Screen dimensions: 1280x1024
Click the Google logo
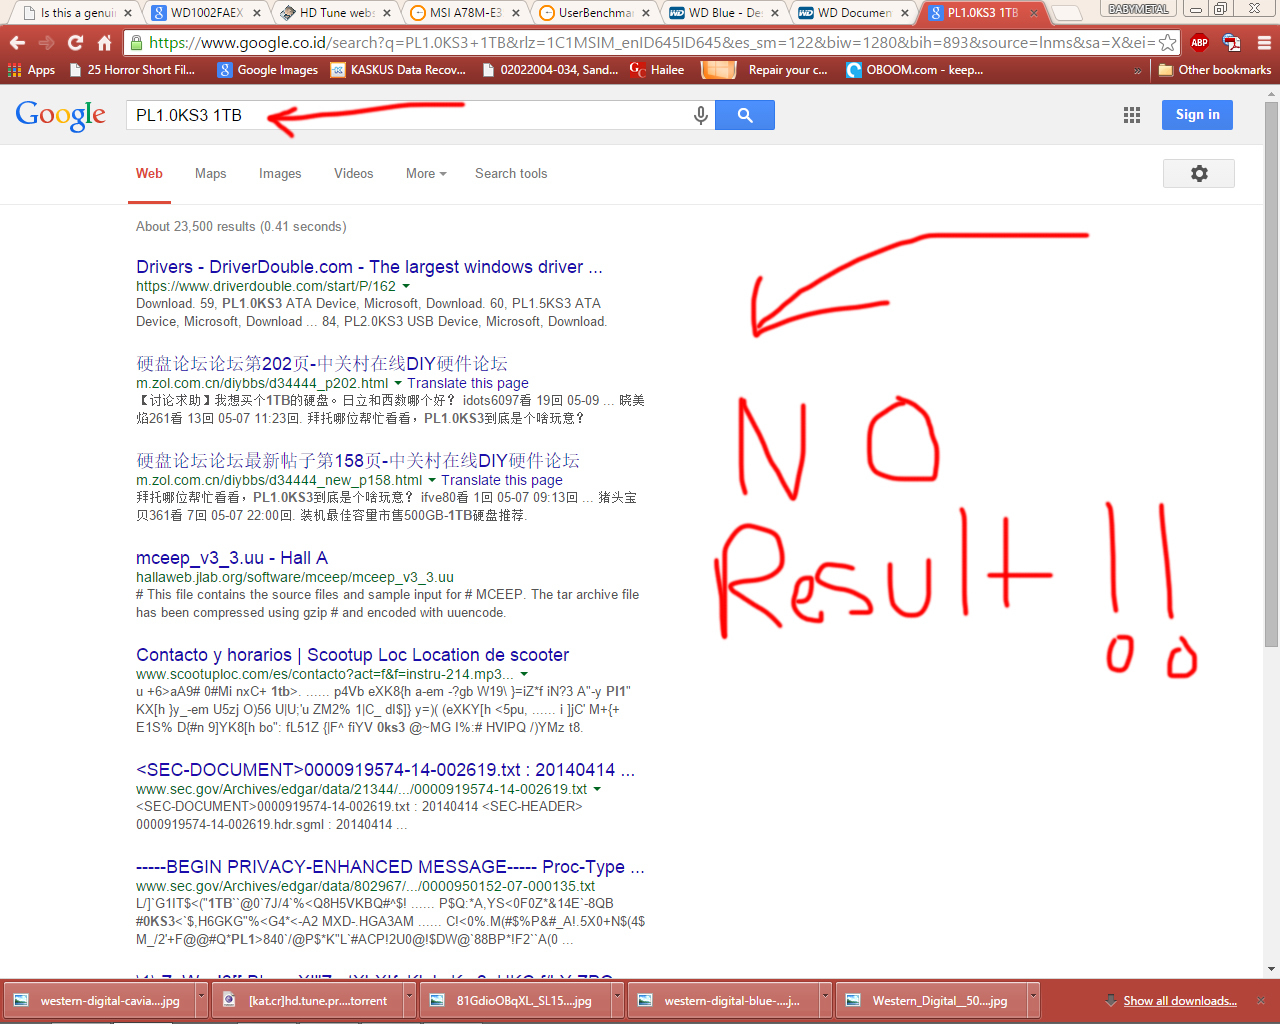click(x=61, y=116)
